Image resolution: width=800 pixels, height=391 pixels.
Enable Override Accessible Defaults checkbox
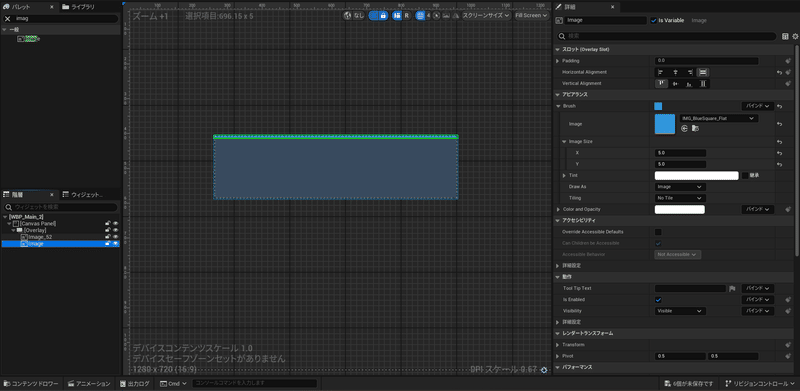pyautogui.click(x=658, y=232)
